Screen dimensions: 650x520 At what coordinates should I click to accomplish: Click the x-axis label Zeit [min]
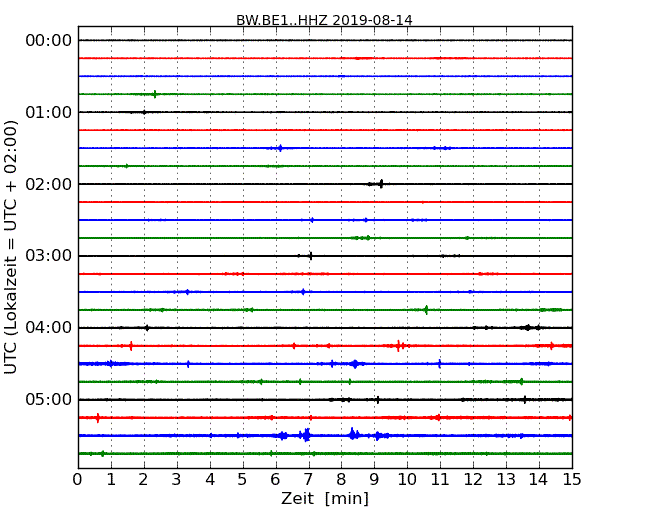pyautogui.click(x=325, y=498)
